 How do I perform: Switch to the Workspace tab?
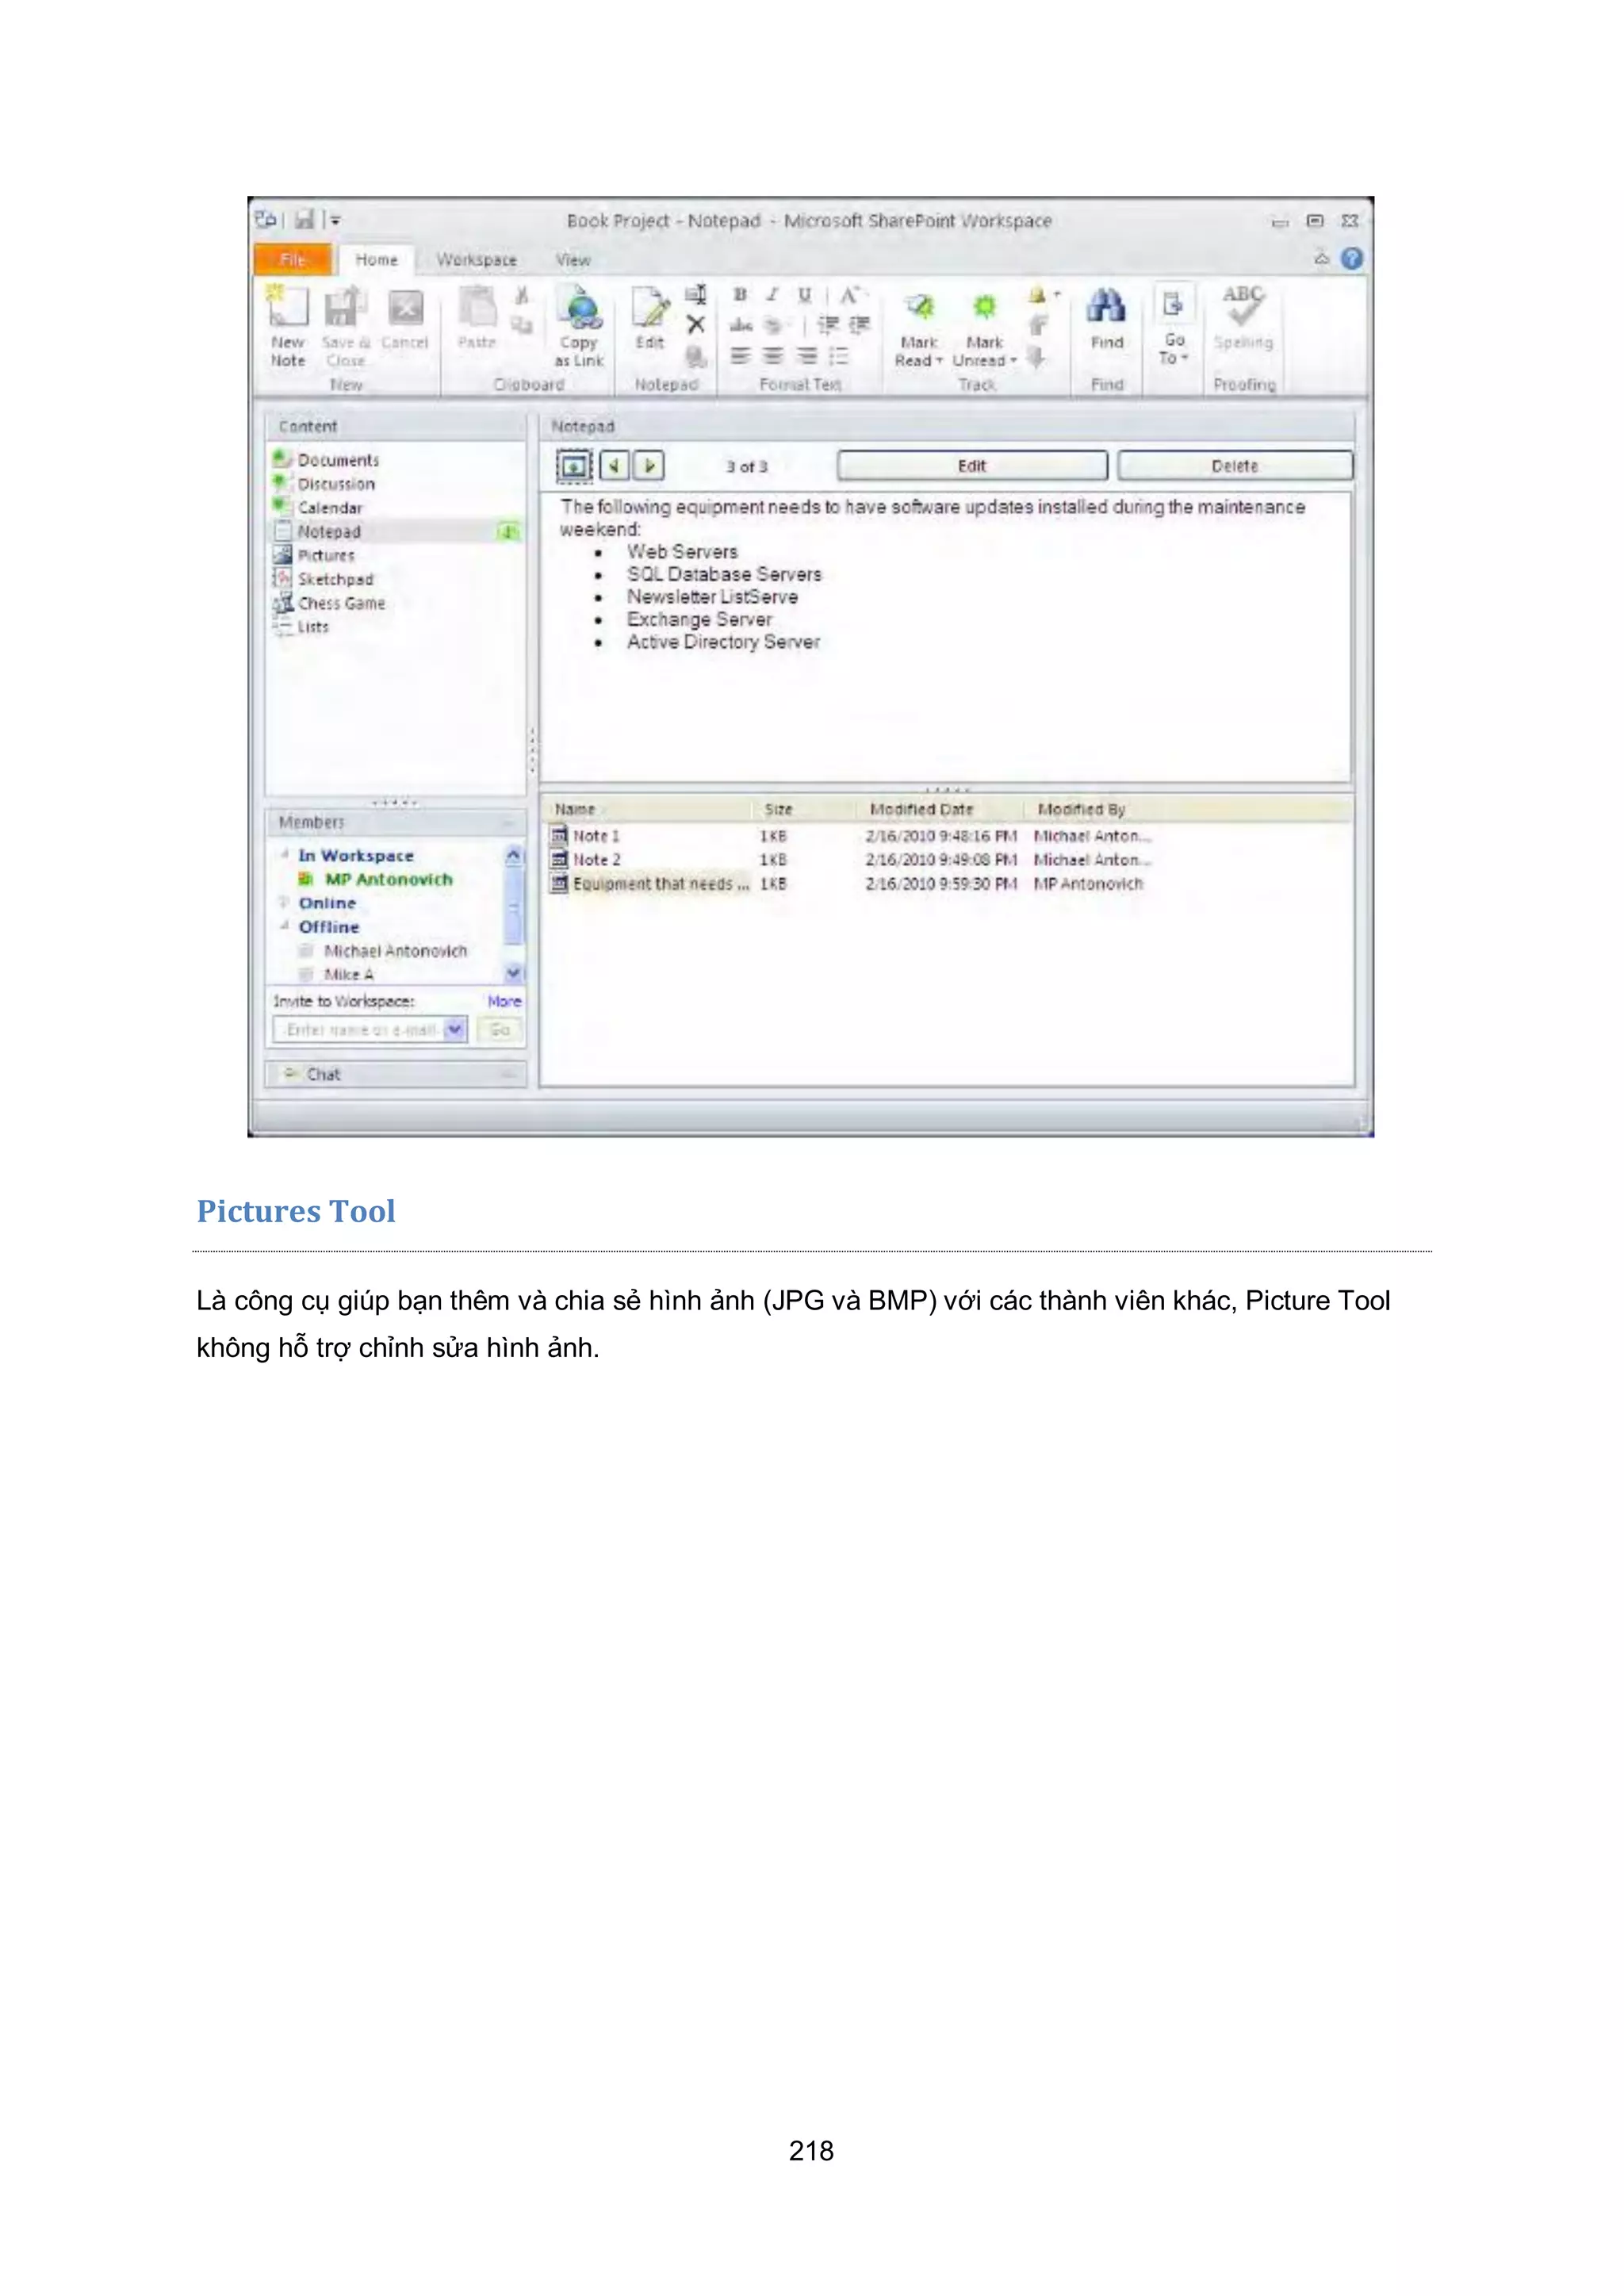click(477, 260)
